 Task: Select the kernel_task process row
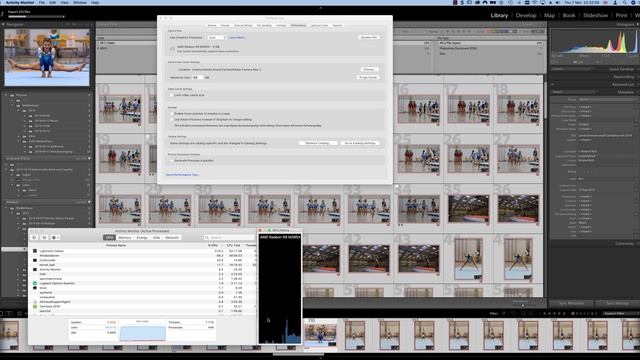coord(142,265)
